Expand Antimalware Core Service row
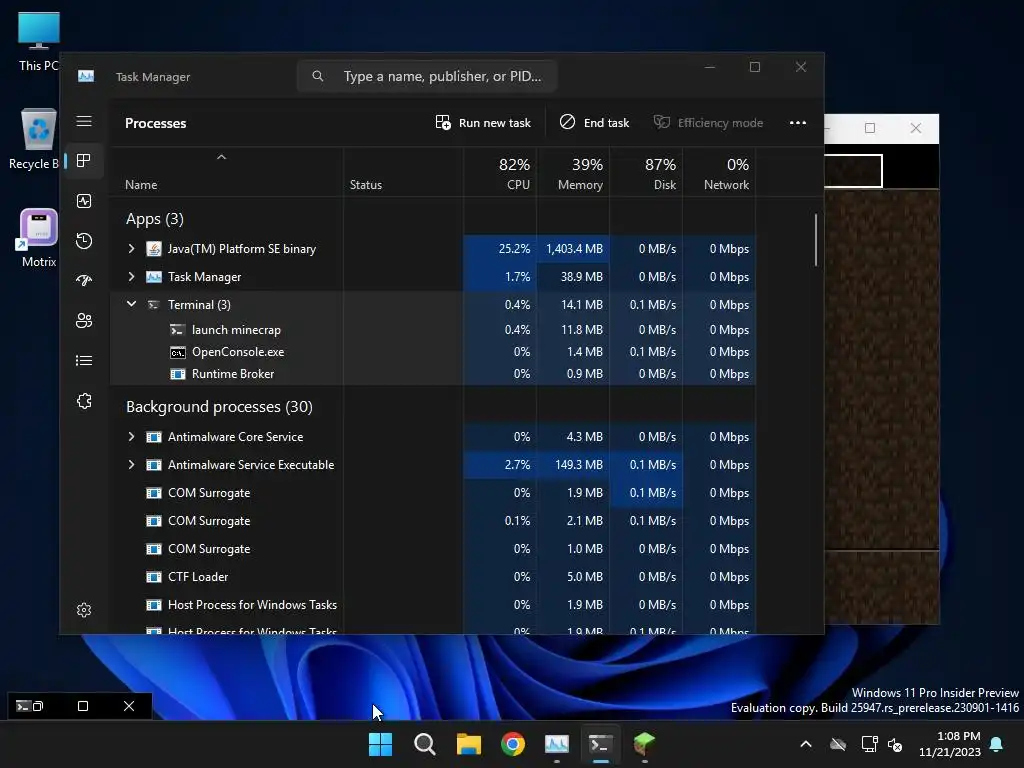This screenshot has width=1024, height=768. pos(131,436)
